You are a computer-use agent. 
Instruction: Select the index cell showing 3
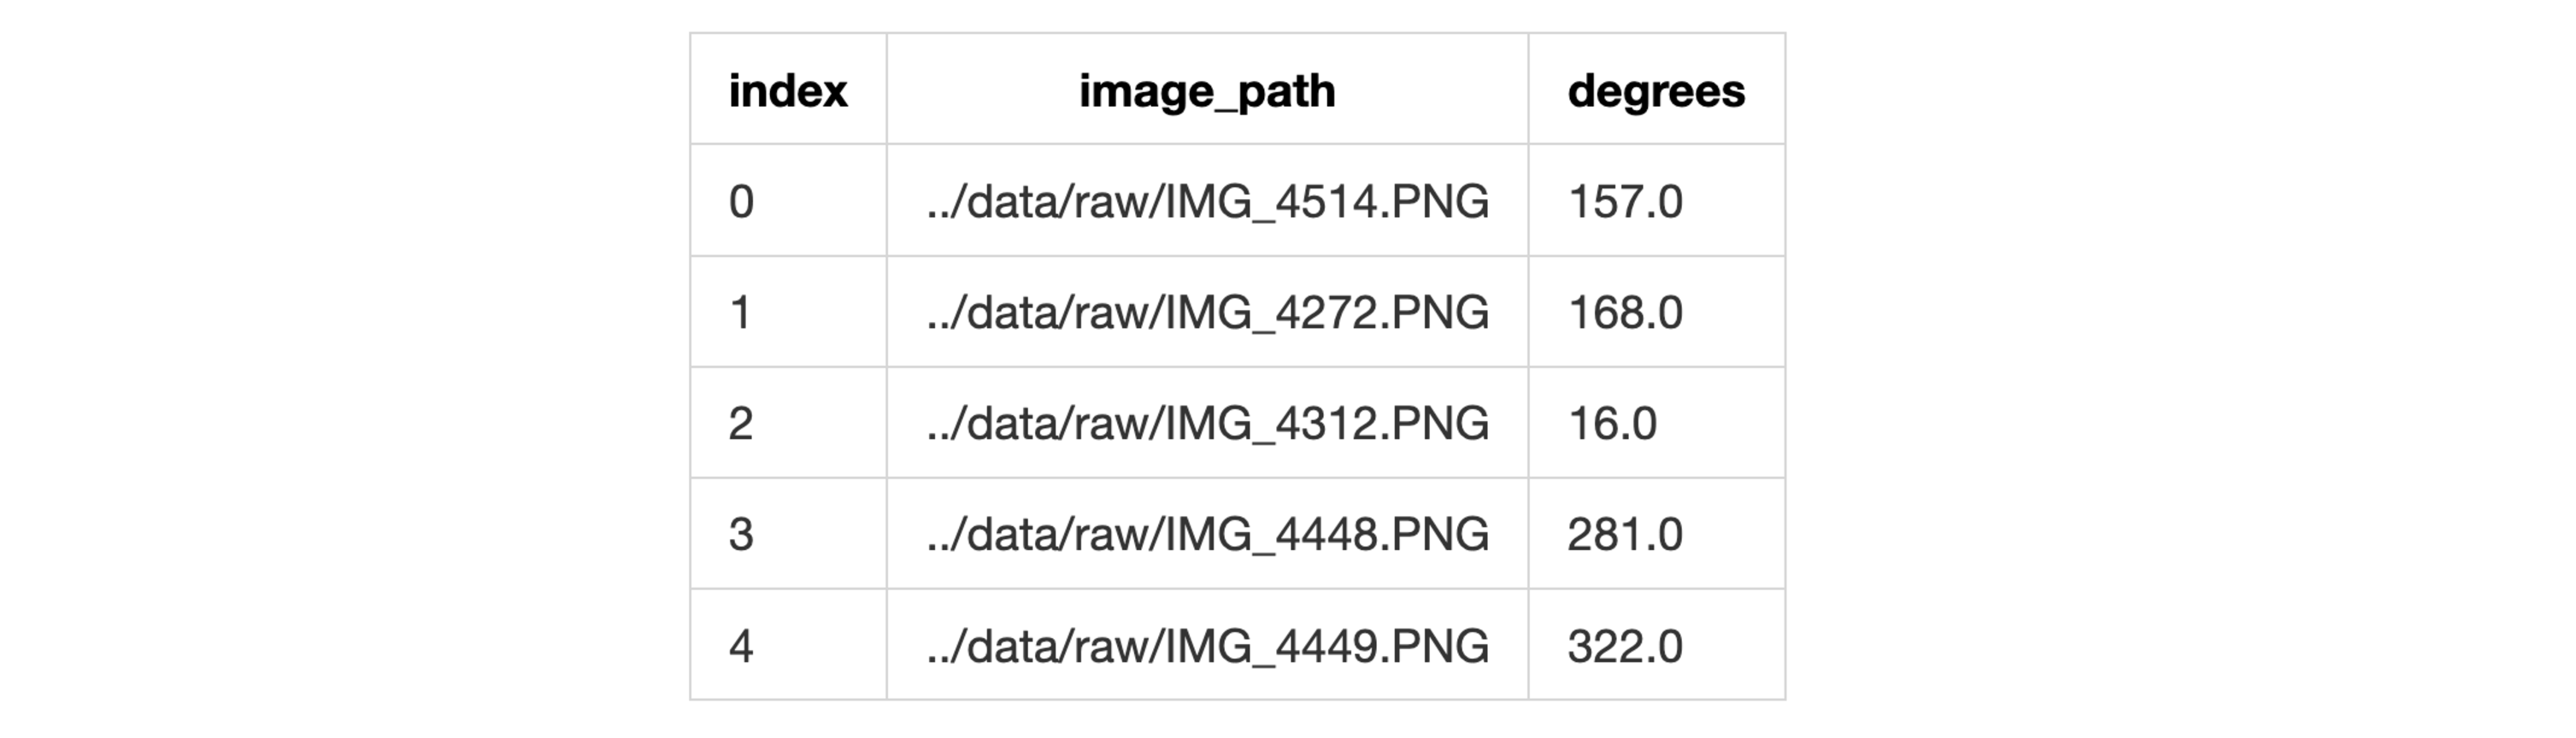click(x=741, y=535)
